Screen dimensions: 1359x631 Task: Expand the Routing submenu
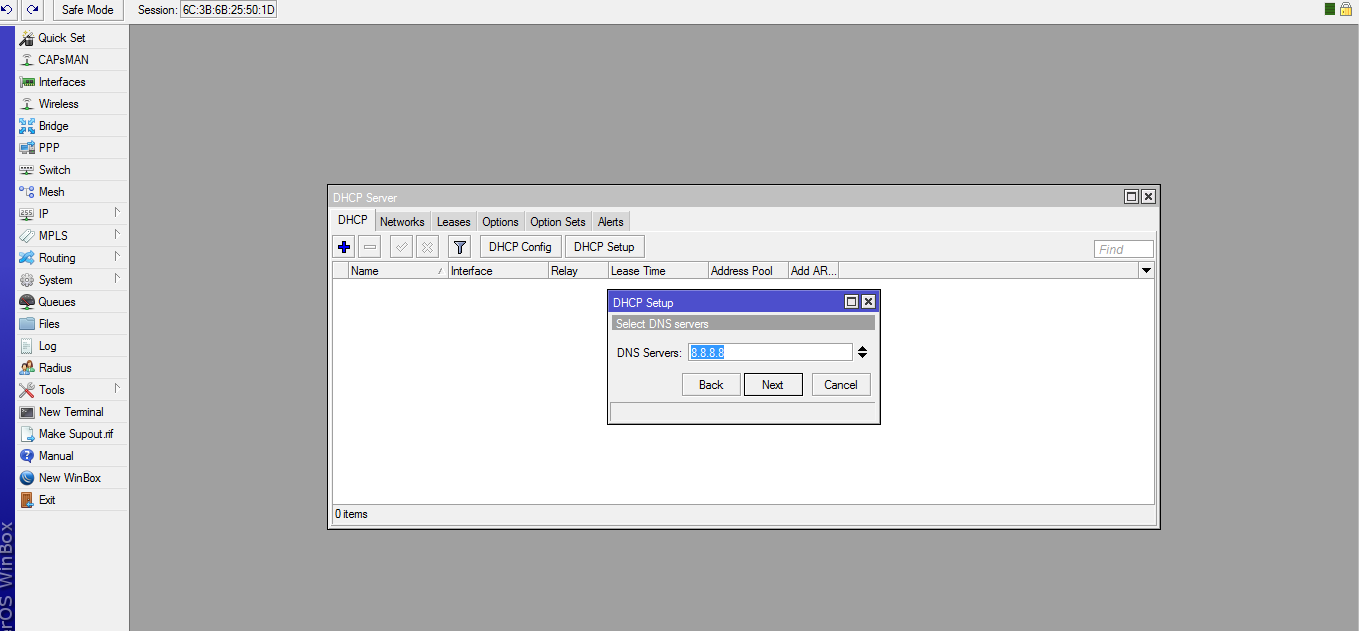72,258
